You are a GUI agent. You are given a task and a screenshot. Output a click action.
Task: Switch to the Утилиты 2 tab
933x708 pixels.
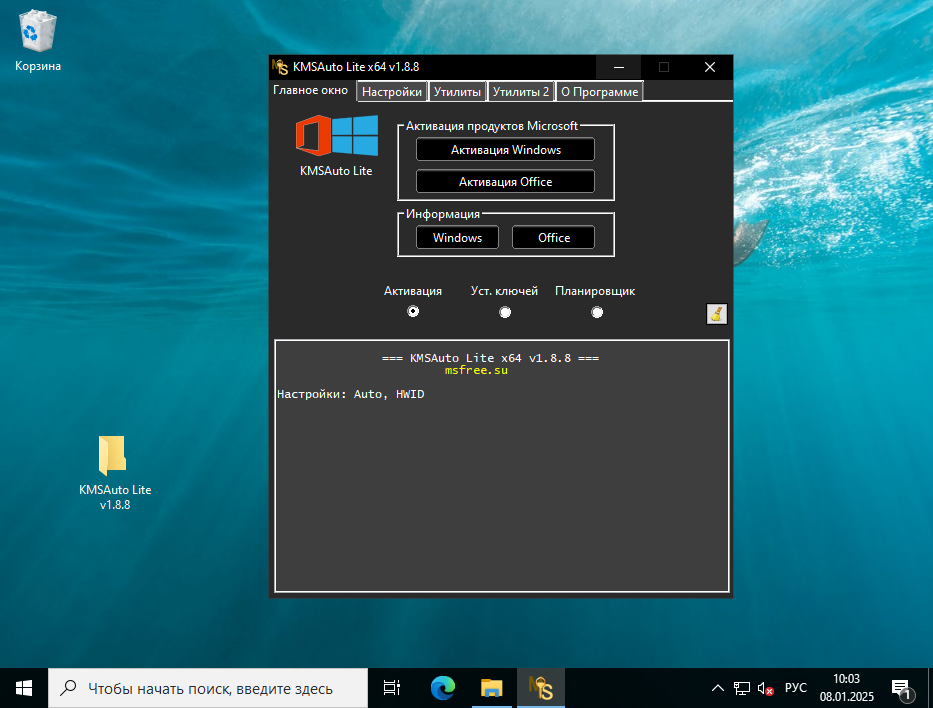pyautogui.click(x=521, y=91)
